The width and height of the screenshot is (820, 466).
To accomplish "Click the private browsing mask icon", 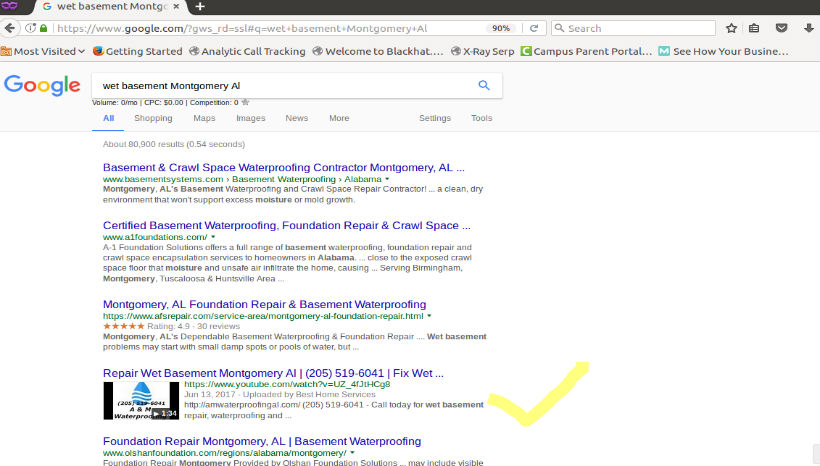I will click(x=9, y=6).
